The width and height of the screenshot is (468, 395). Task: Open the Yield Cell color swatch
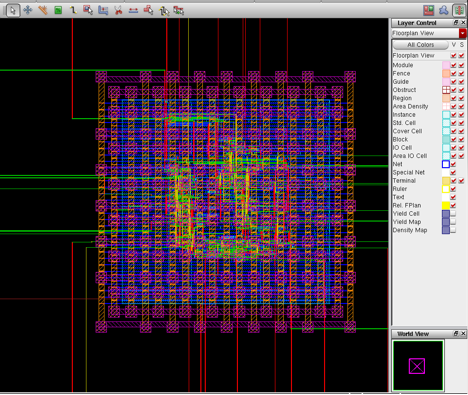point(446,214)
